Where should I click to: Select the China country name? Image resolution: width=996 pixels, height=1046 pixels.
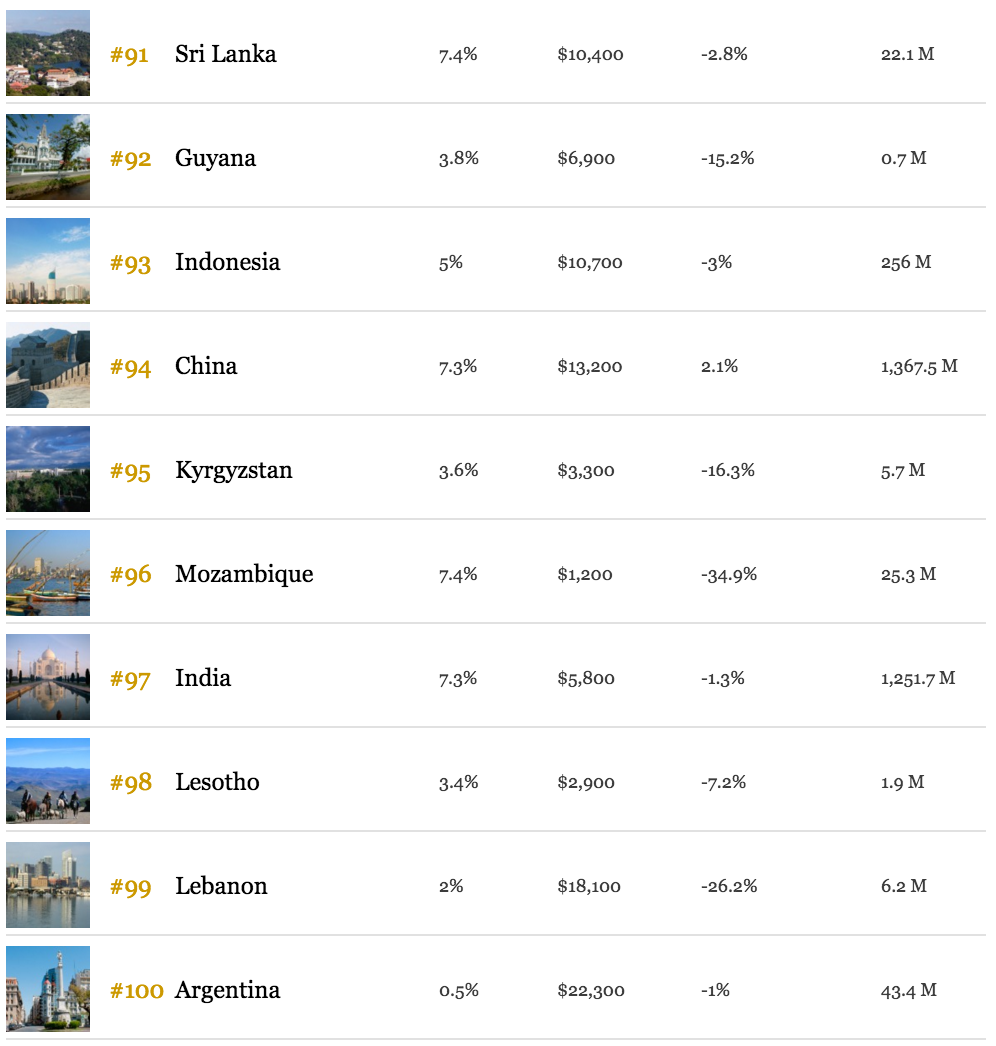[x=206, y=366]
